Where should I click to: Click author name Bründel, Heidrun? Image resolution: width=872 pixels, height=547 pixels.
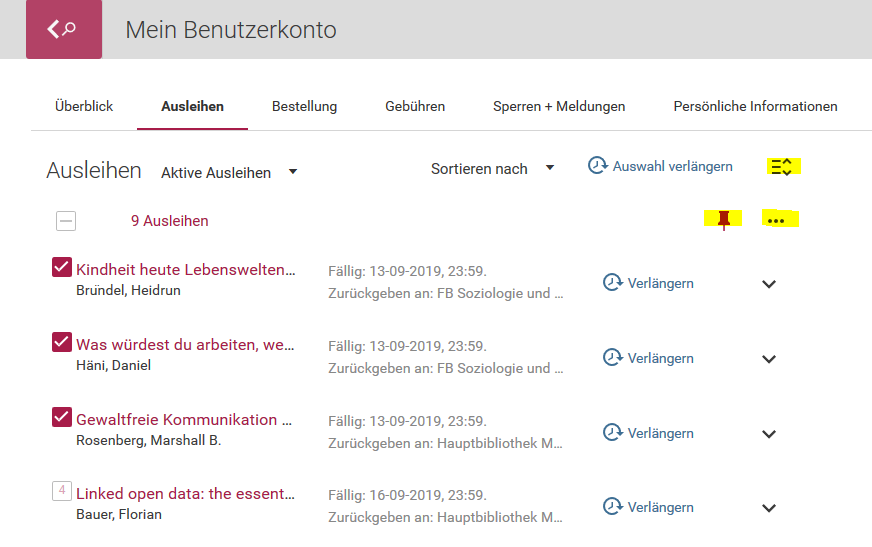pyautogui.click(x=128, y=290)
